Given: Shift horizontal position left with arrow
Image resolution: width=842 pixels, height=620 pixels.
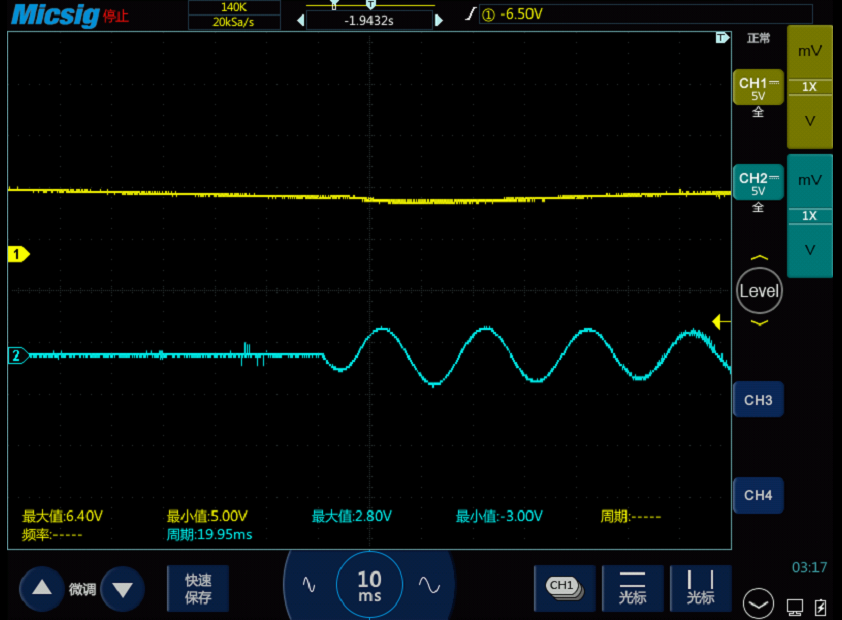Looking at the screenshot, I should pos(301,20).
